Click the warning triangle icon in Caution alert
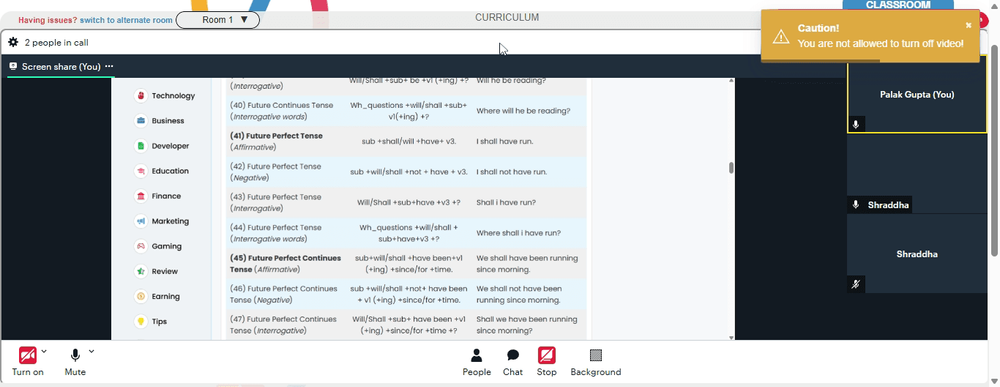This screenshot has width=1000, height=387. (781, 36)
